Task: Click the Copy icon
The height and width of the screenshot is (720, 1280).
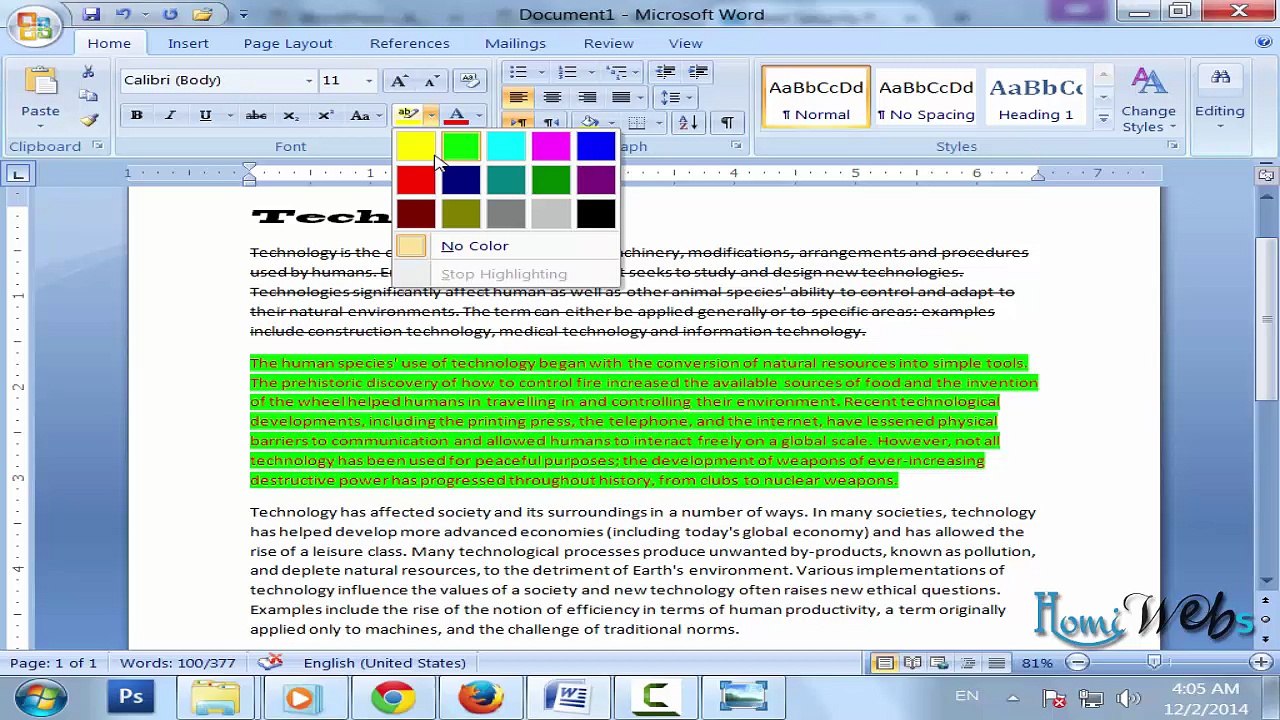Action: pyautogui.click(x=88, y=96)
